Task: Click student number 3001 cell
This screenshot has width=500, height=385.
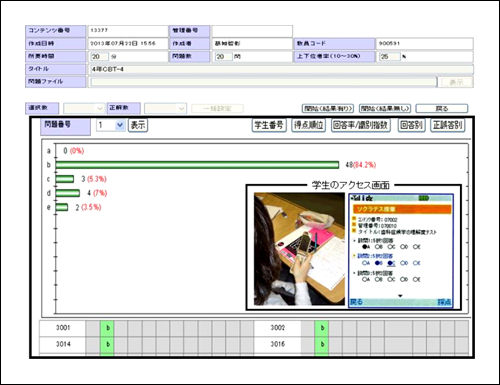Action: 63,328
